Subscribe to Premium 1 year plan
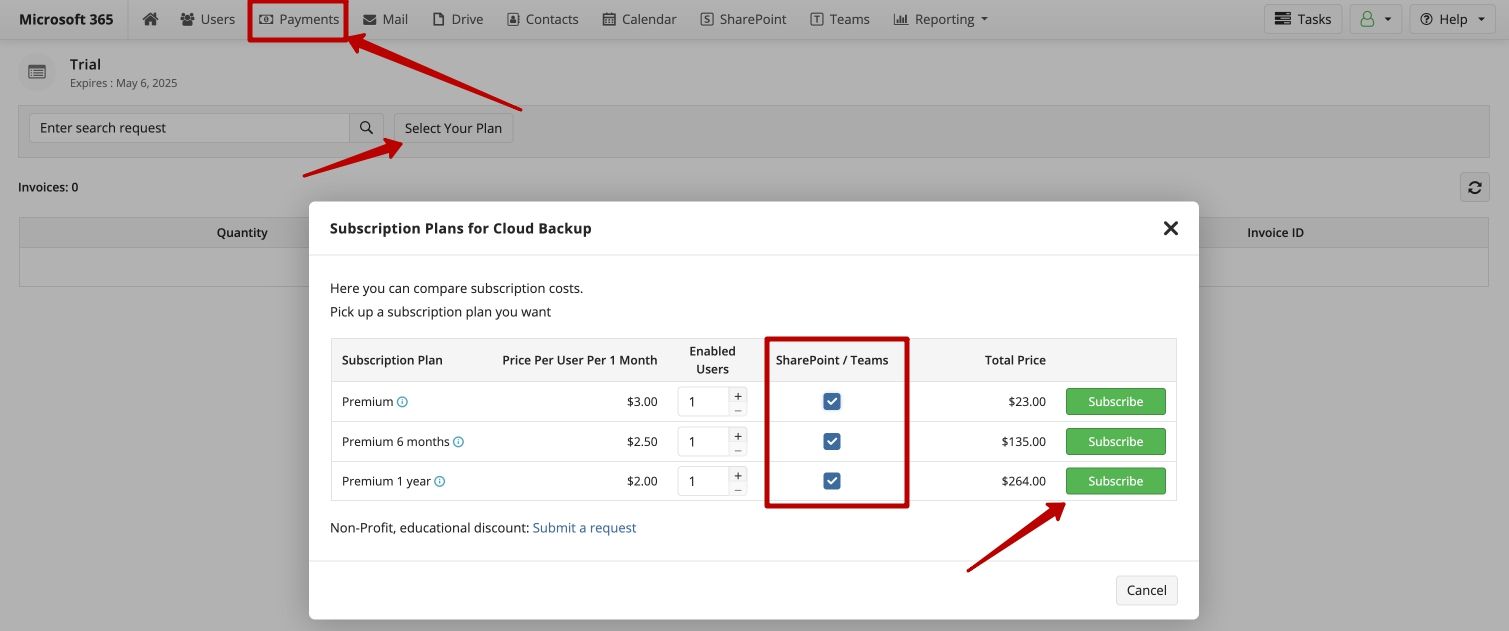This screenshot has height=631, width=1509. tap(1115, 482)
